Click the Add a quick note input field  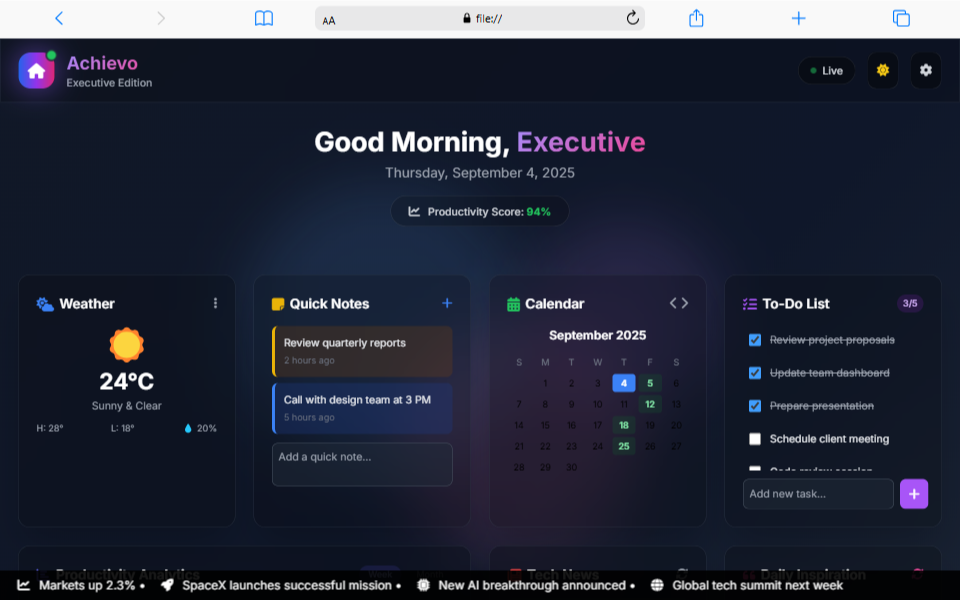(362, 464)
